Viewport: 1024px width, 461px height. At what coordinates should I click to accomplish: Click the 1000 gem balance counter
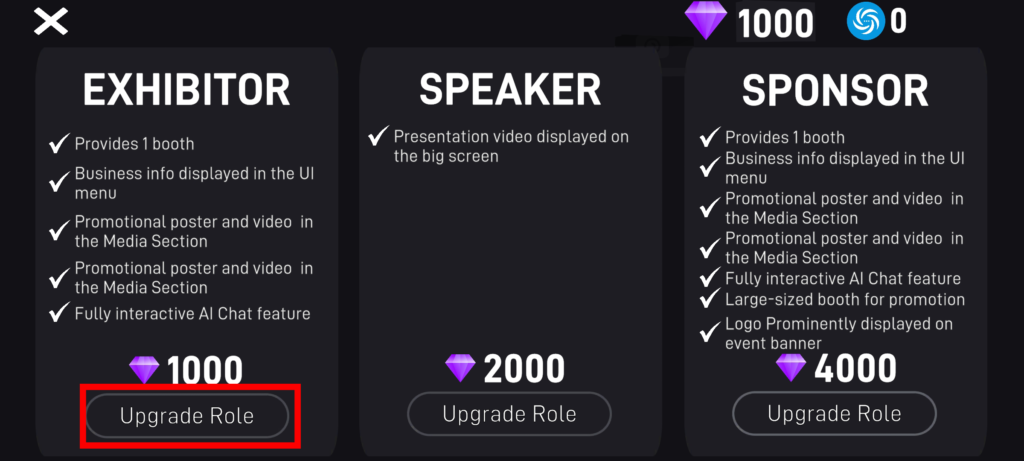point(776,23)
